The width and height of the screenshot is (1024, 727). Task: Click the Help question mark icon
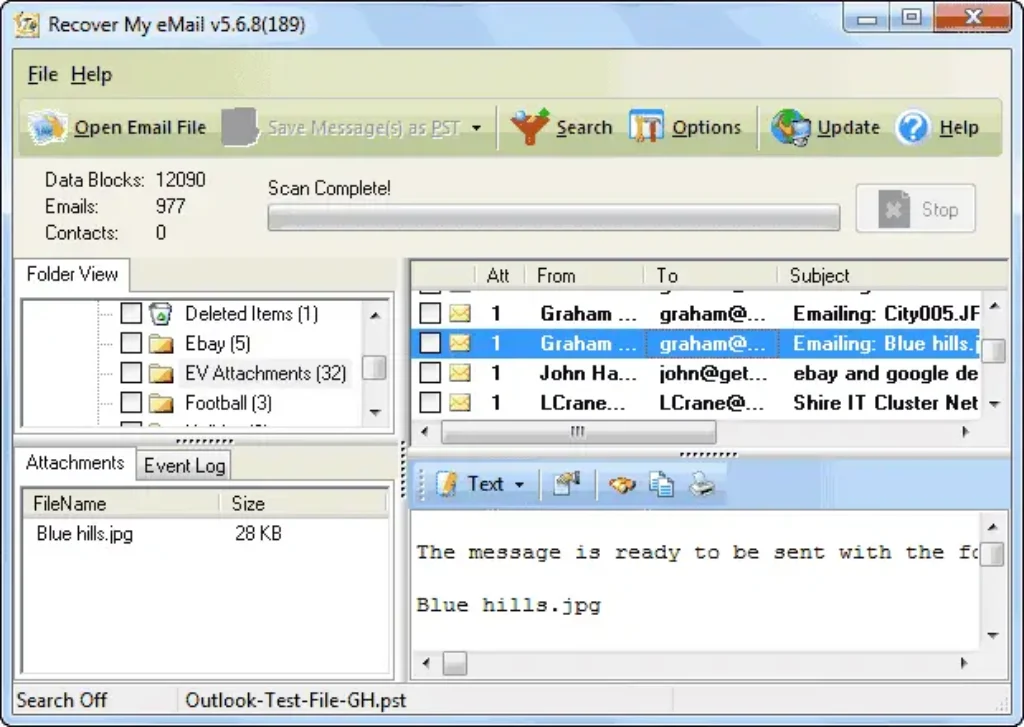[913, 127]
